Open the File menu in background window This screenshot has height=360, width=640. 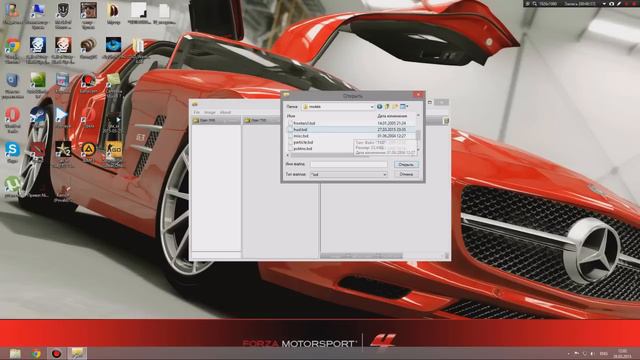[x=196, y=112]
